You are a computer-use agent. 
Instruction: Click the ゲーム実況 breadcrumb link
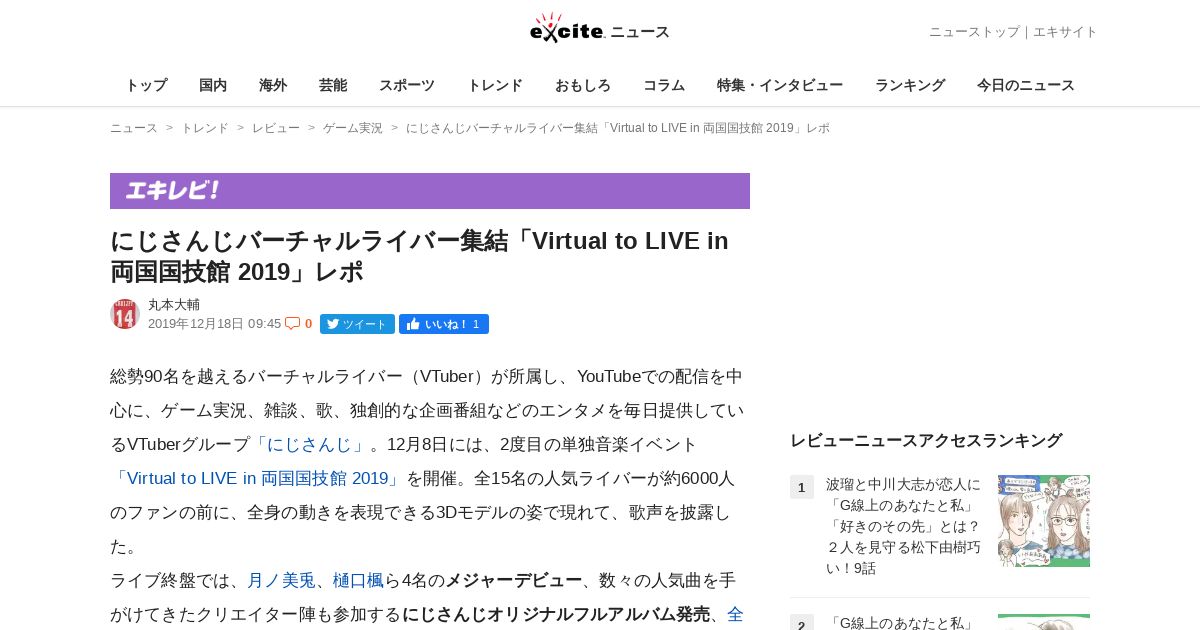click(353, 128)
